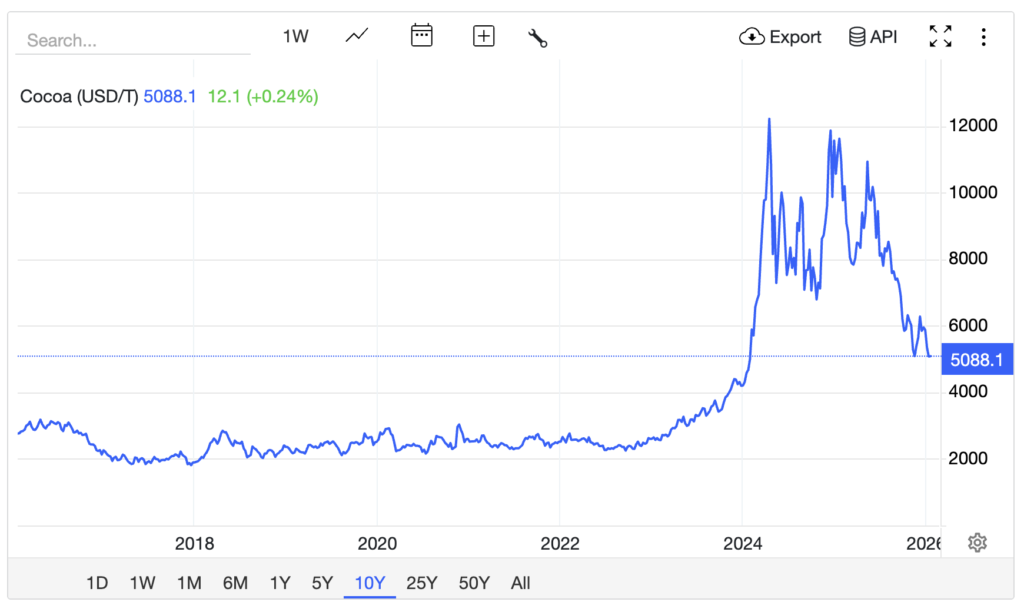Switch to the 1Y time range
This screenshot has height=612, width=1024.
coord(280,583)
